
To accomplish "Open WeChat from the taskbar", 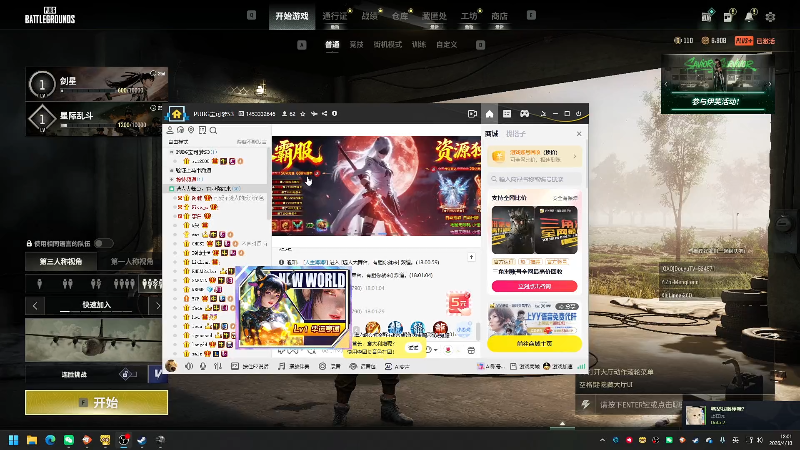I will pyautogui.click(x=69, y=440).
